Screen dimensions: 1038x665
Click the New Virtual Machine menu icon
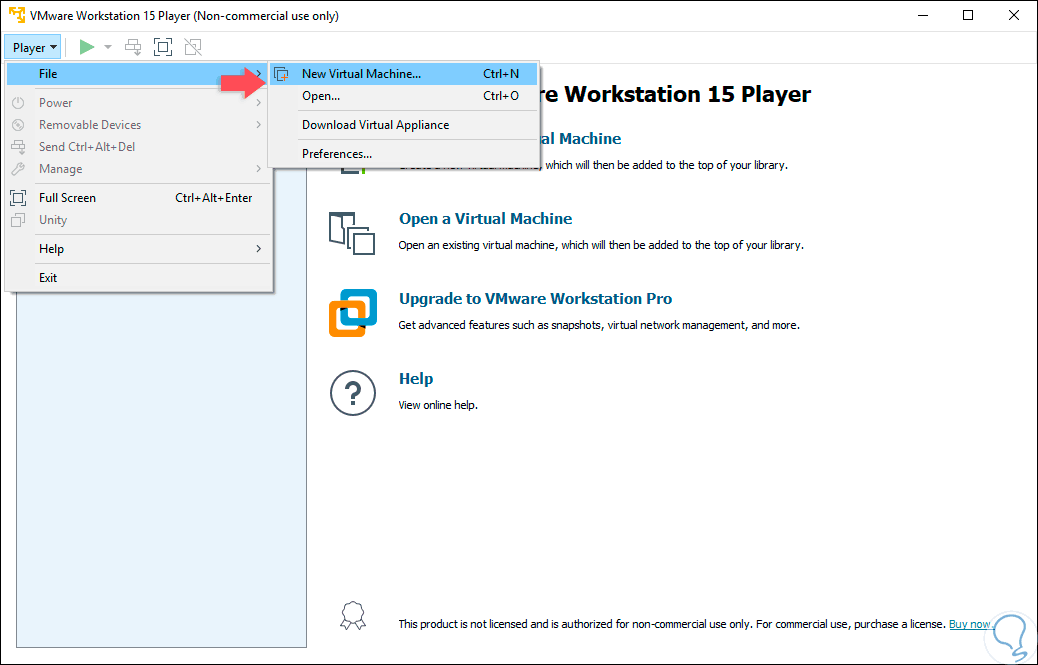(x=281, y=74)
